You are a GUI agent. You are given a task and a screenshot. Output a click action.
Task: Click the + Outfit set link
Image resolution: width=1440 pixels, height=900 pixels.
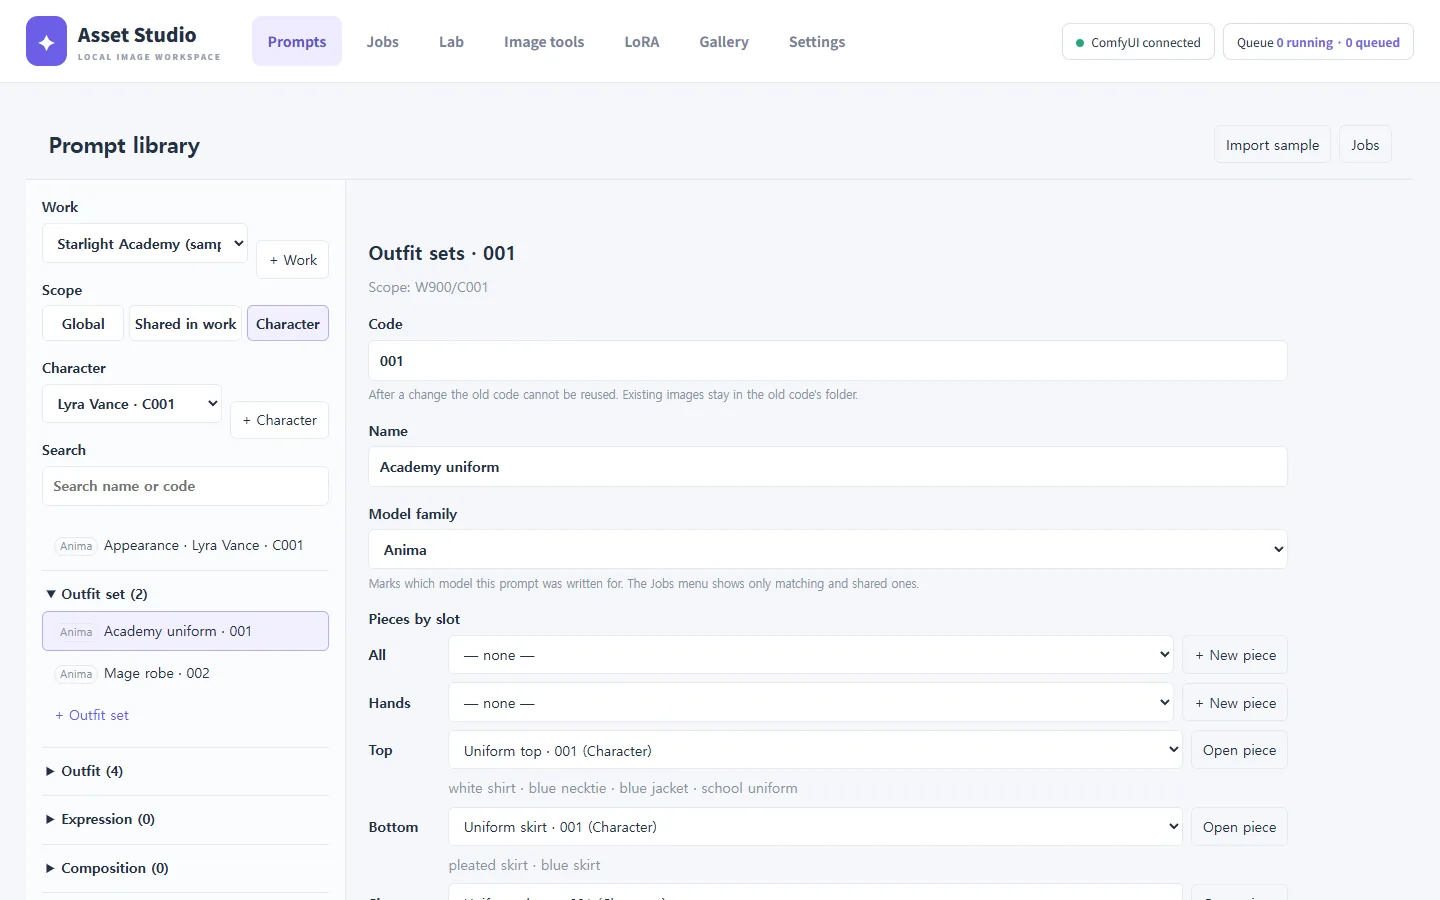92,715
